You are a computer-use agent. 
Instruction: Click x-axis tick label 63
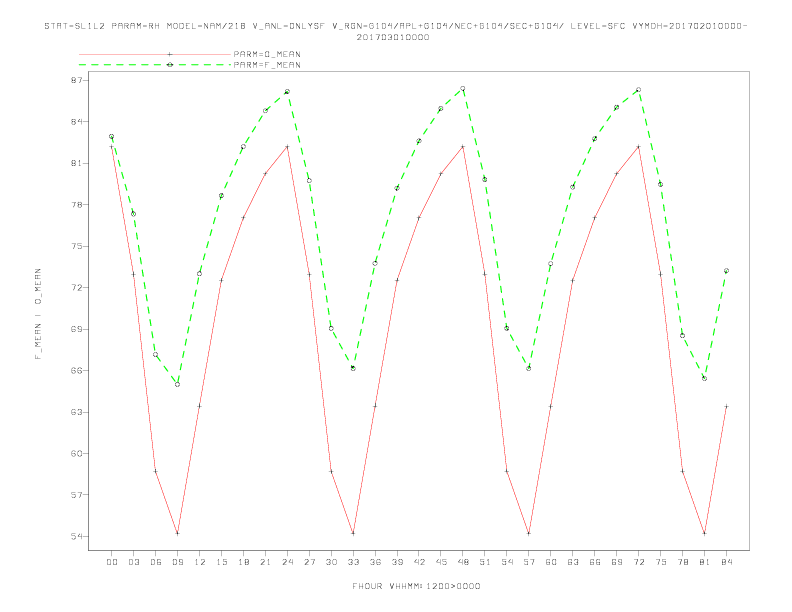573,562
